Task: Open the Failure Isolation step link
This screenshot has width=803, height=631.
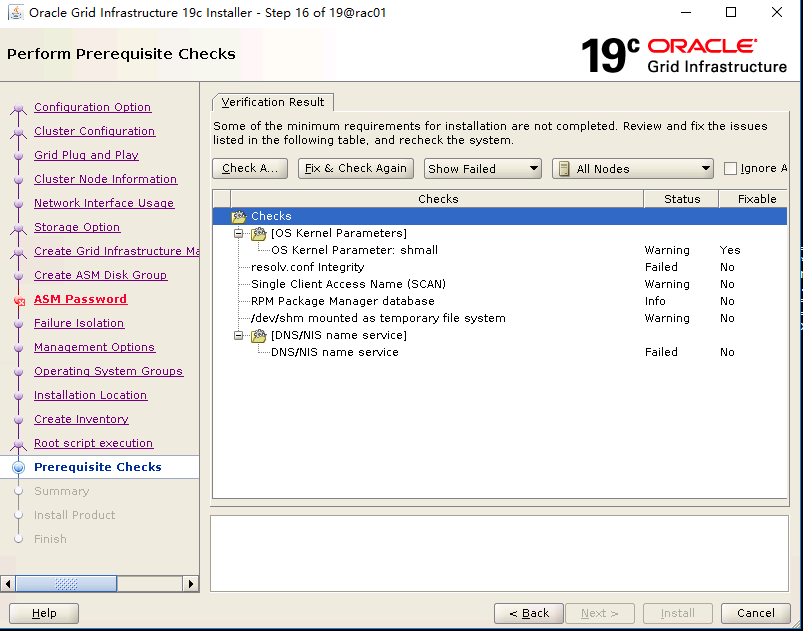Action: pos(79,323)
